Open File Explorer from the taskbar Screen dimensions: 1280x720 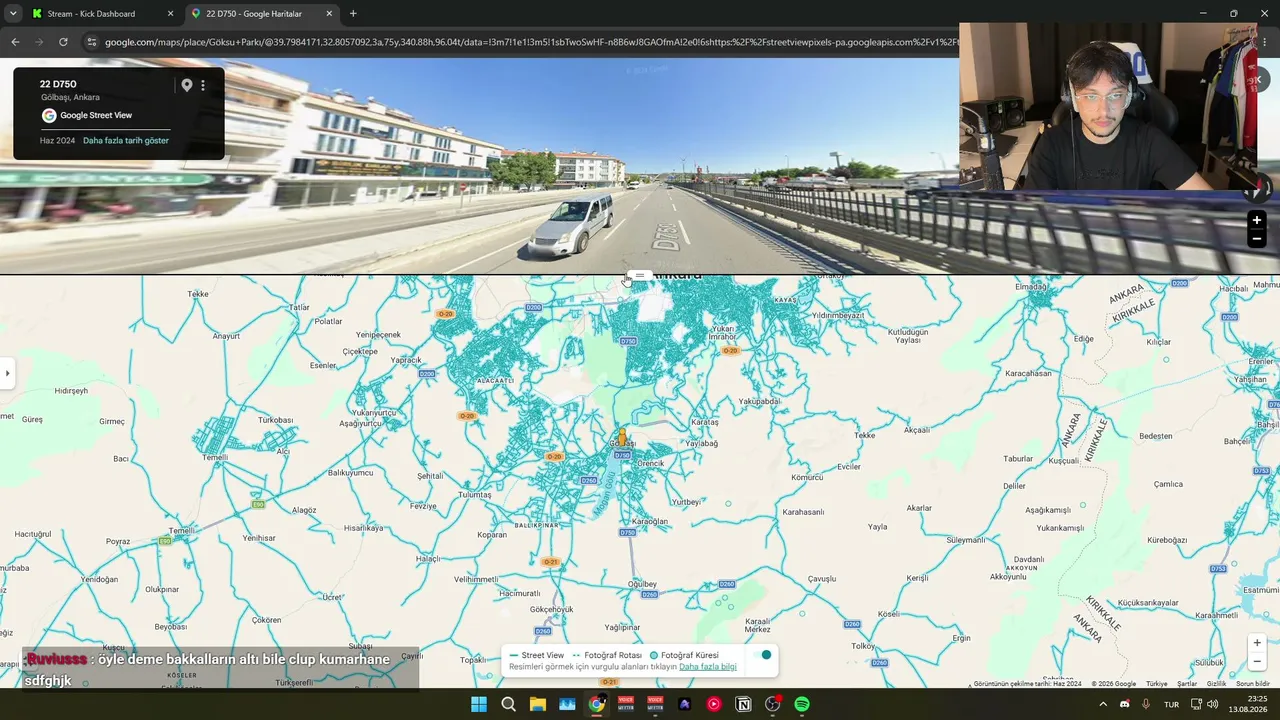point(538,704)
